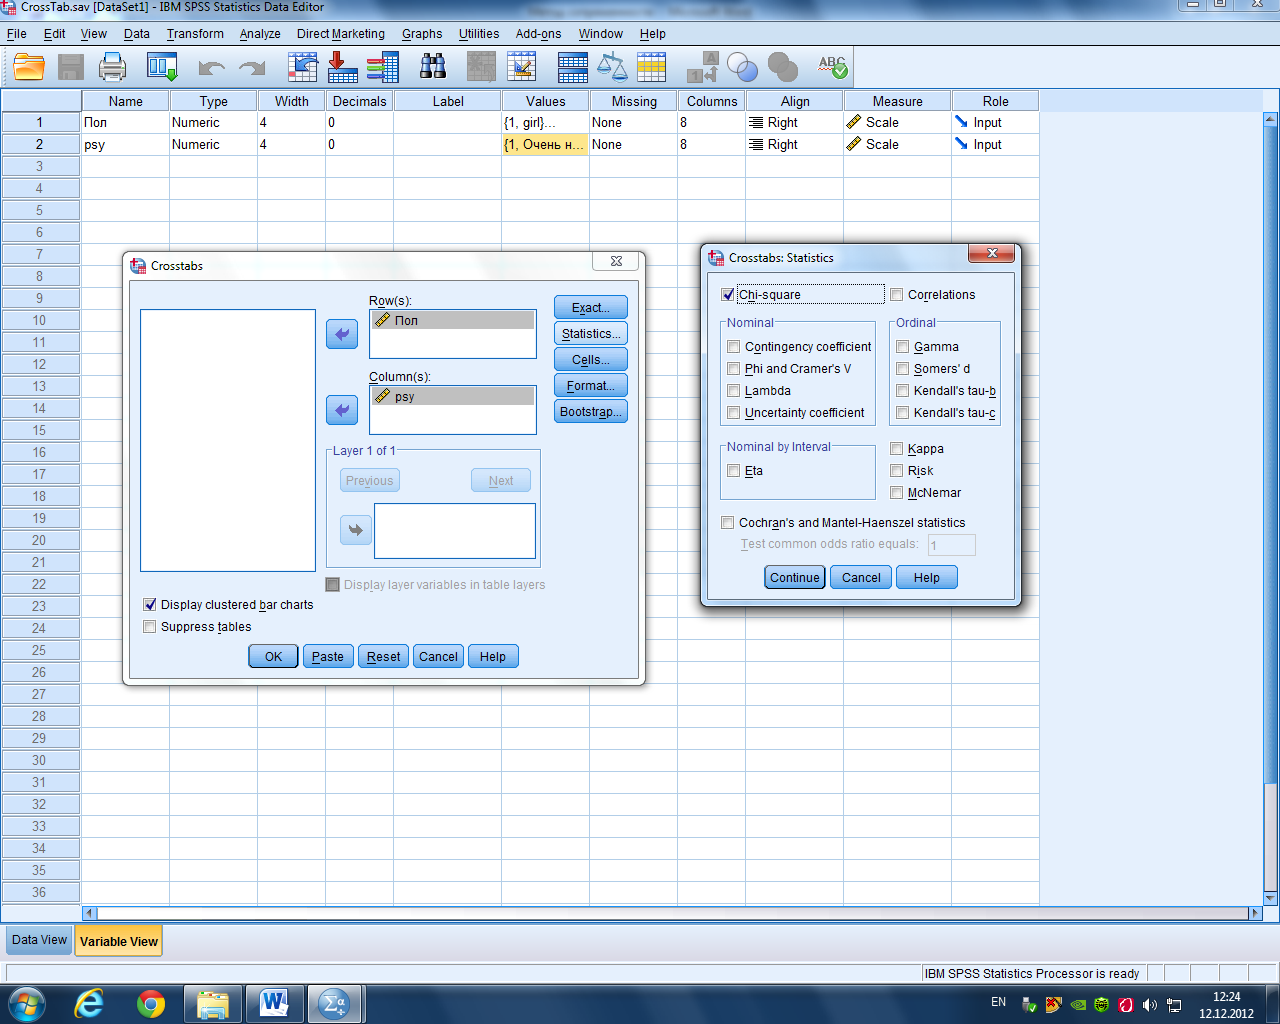Enable the Correlations checkbox

(x=897, y=295)
